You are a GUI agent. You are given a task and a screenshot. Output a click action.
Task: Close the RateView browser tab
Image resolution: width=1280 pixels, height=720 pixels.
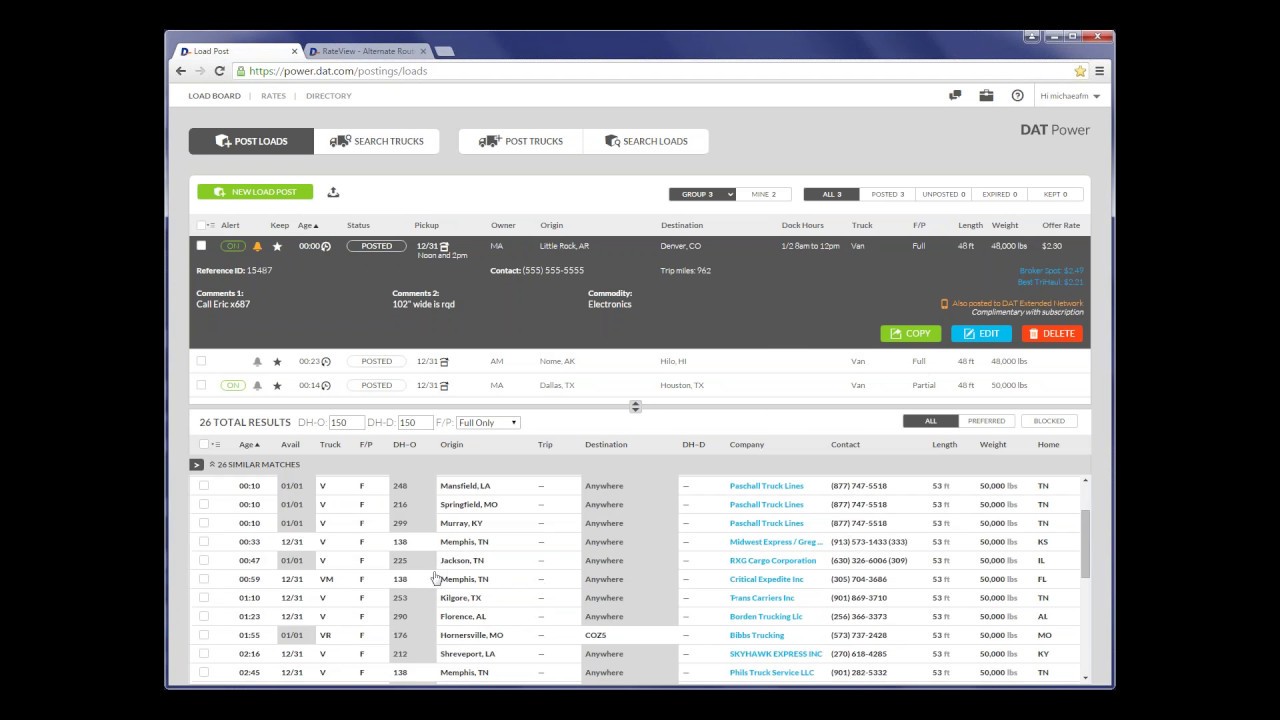coord(424,51)
